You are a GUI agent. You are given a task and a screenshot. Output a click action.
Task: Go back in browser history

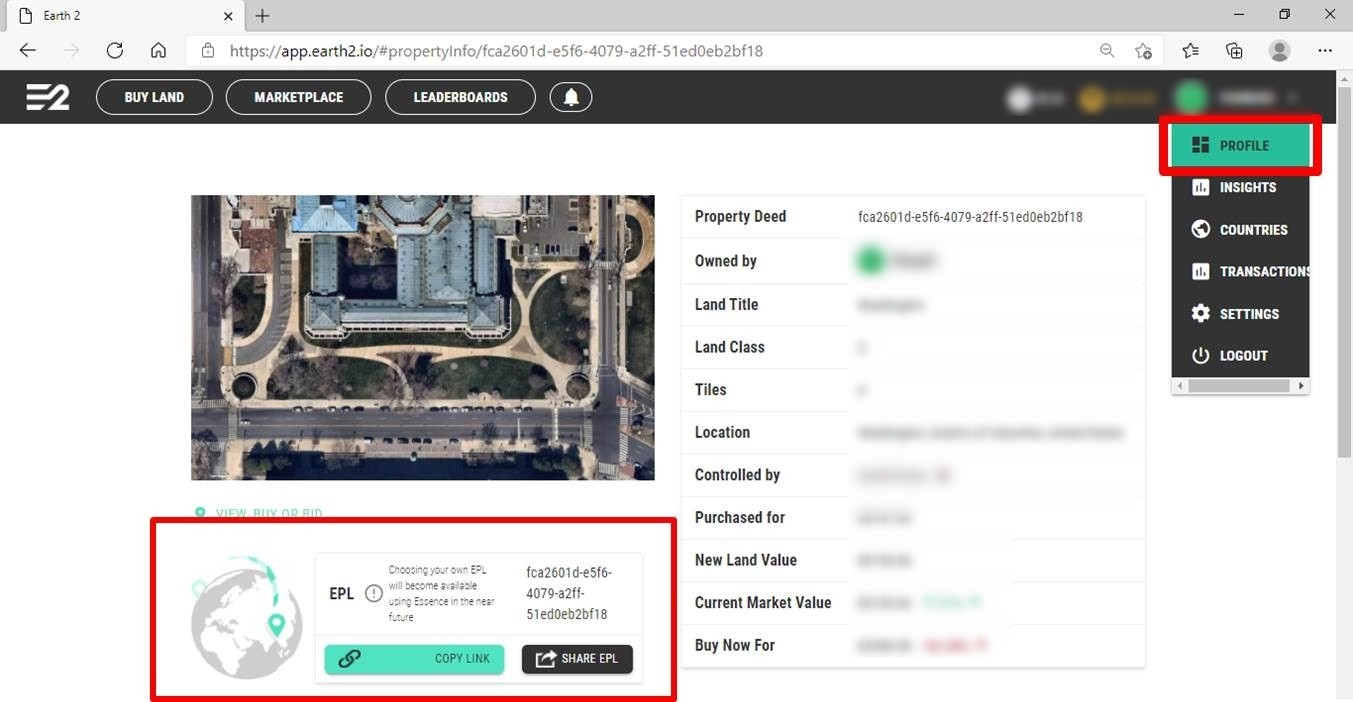(x=27, y=50)
